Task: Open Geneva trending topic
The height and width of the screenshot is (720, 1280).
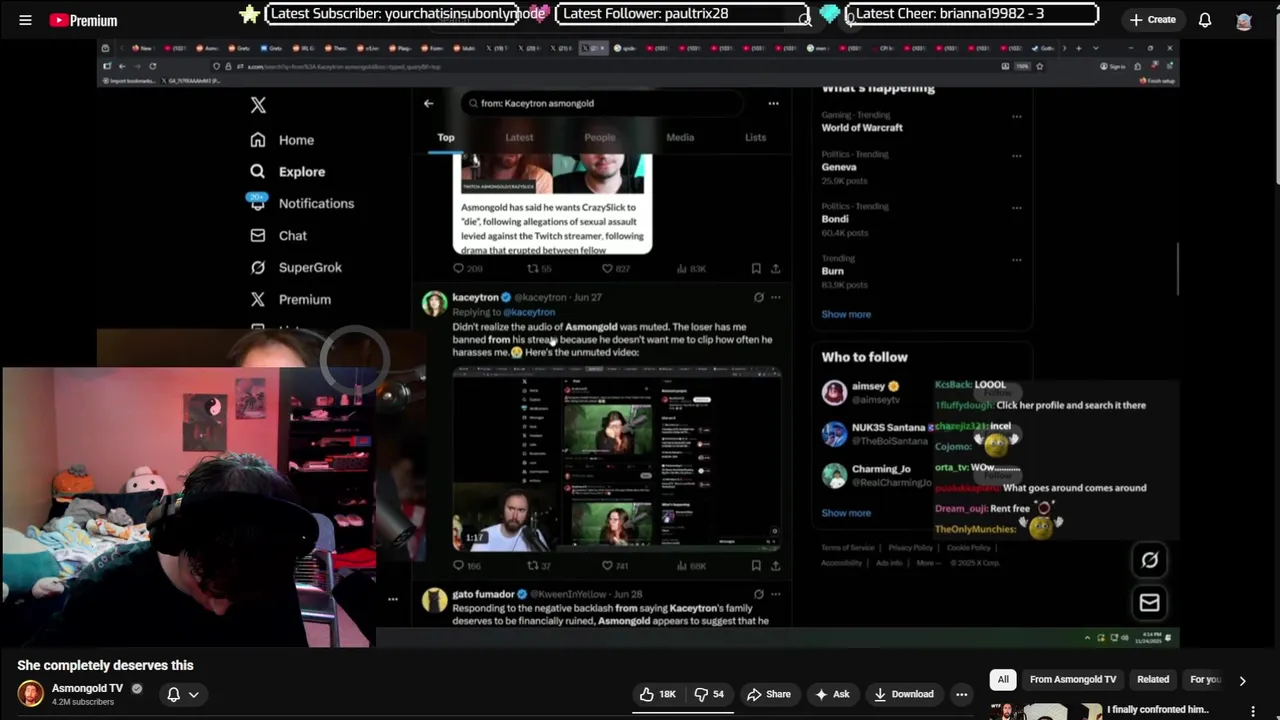Action: (x=839, y=167)
